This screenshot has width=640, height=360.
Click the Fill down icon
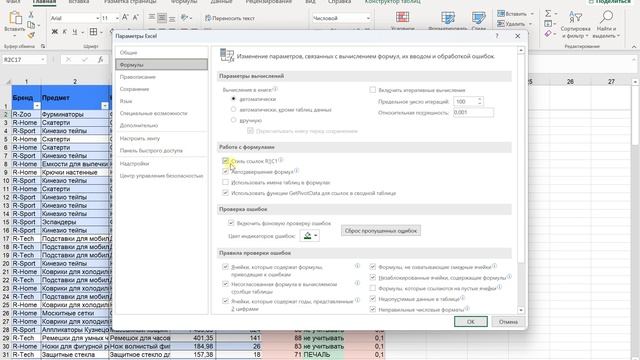548,24
